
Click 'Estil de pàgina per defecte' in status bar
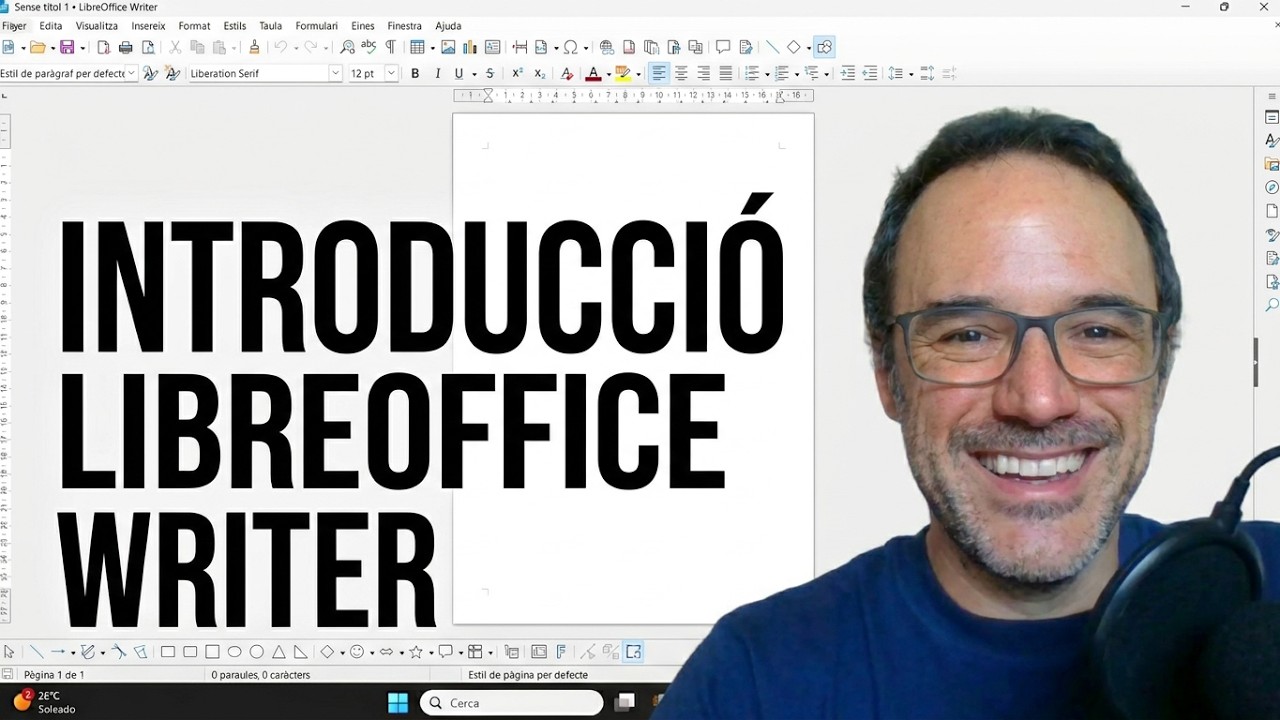click(528, 675)
